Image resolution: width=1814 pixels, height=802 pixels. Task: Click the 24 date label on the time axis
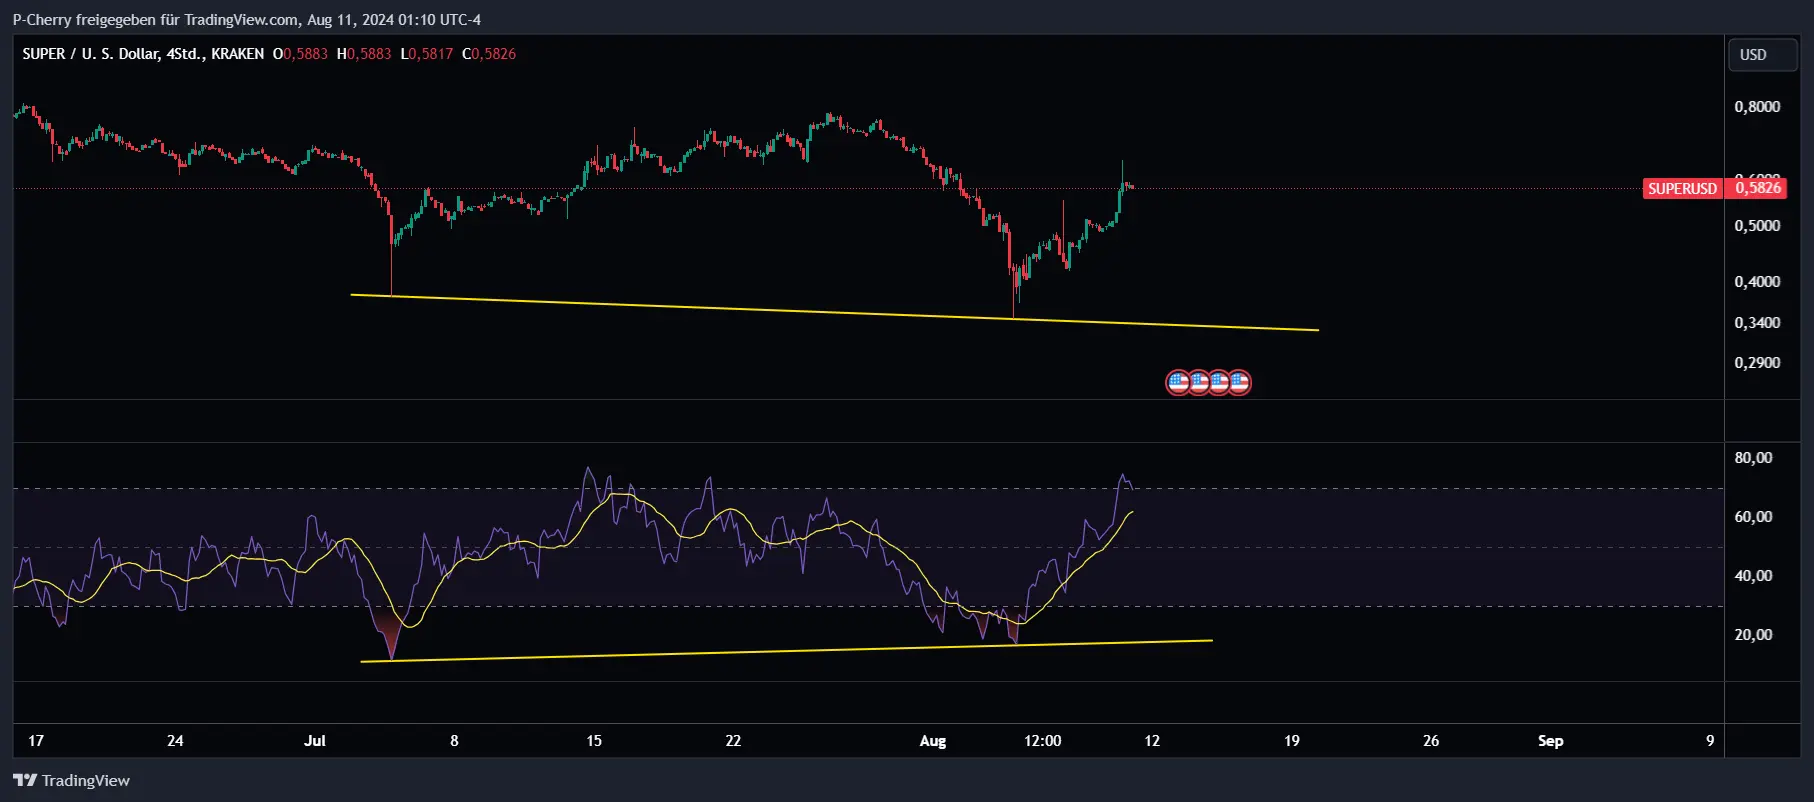pyautogui.click(x=175, y=741)
